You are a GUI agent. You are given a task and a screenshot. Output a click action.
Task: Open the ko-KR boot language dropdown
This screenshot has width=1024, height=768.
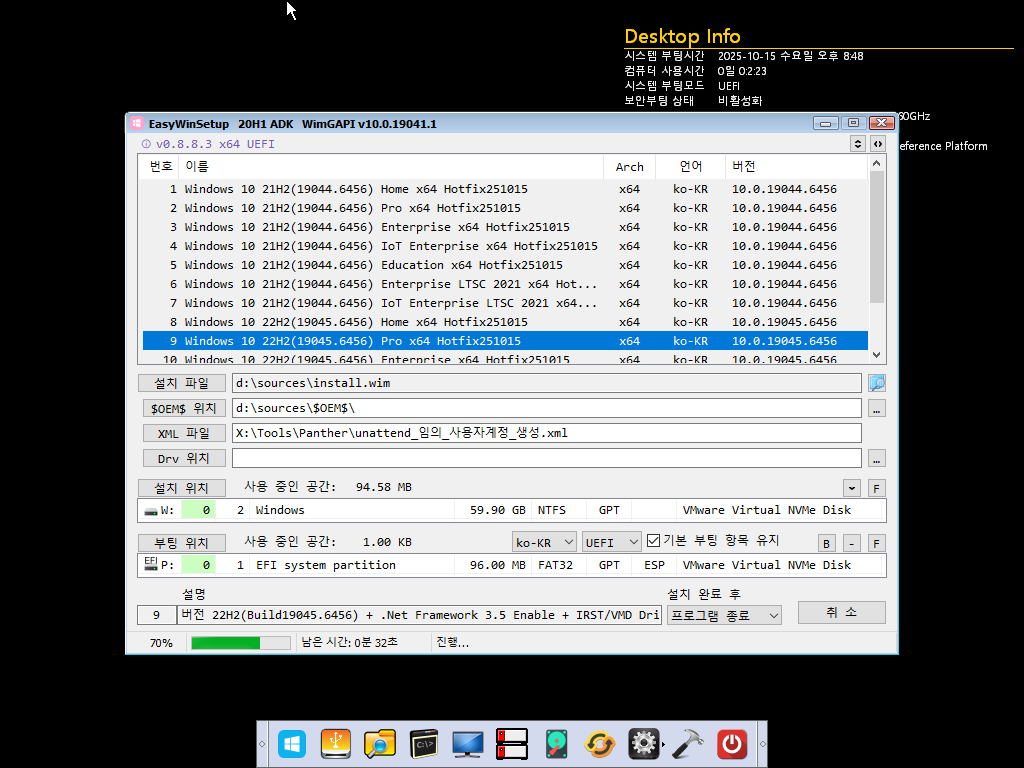(x=544, y=542)
